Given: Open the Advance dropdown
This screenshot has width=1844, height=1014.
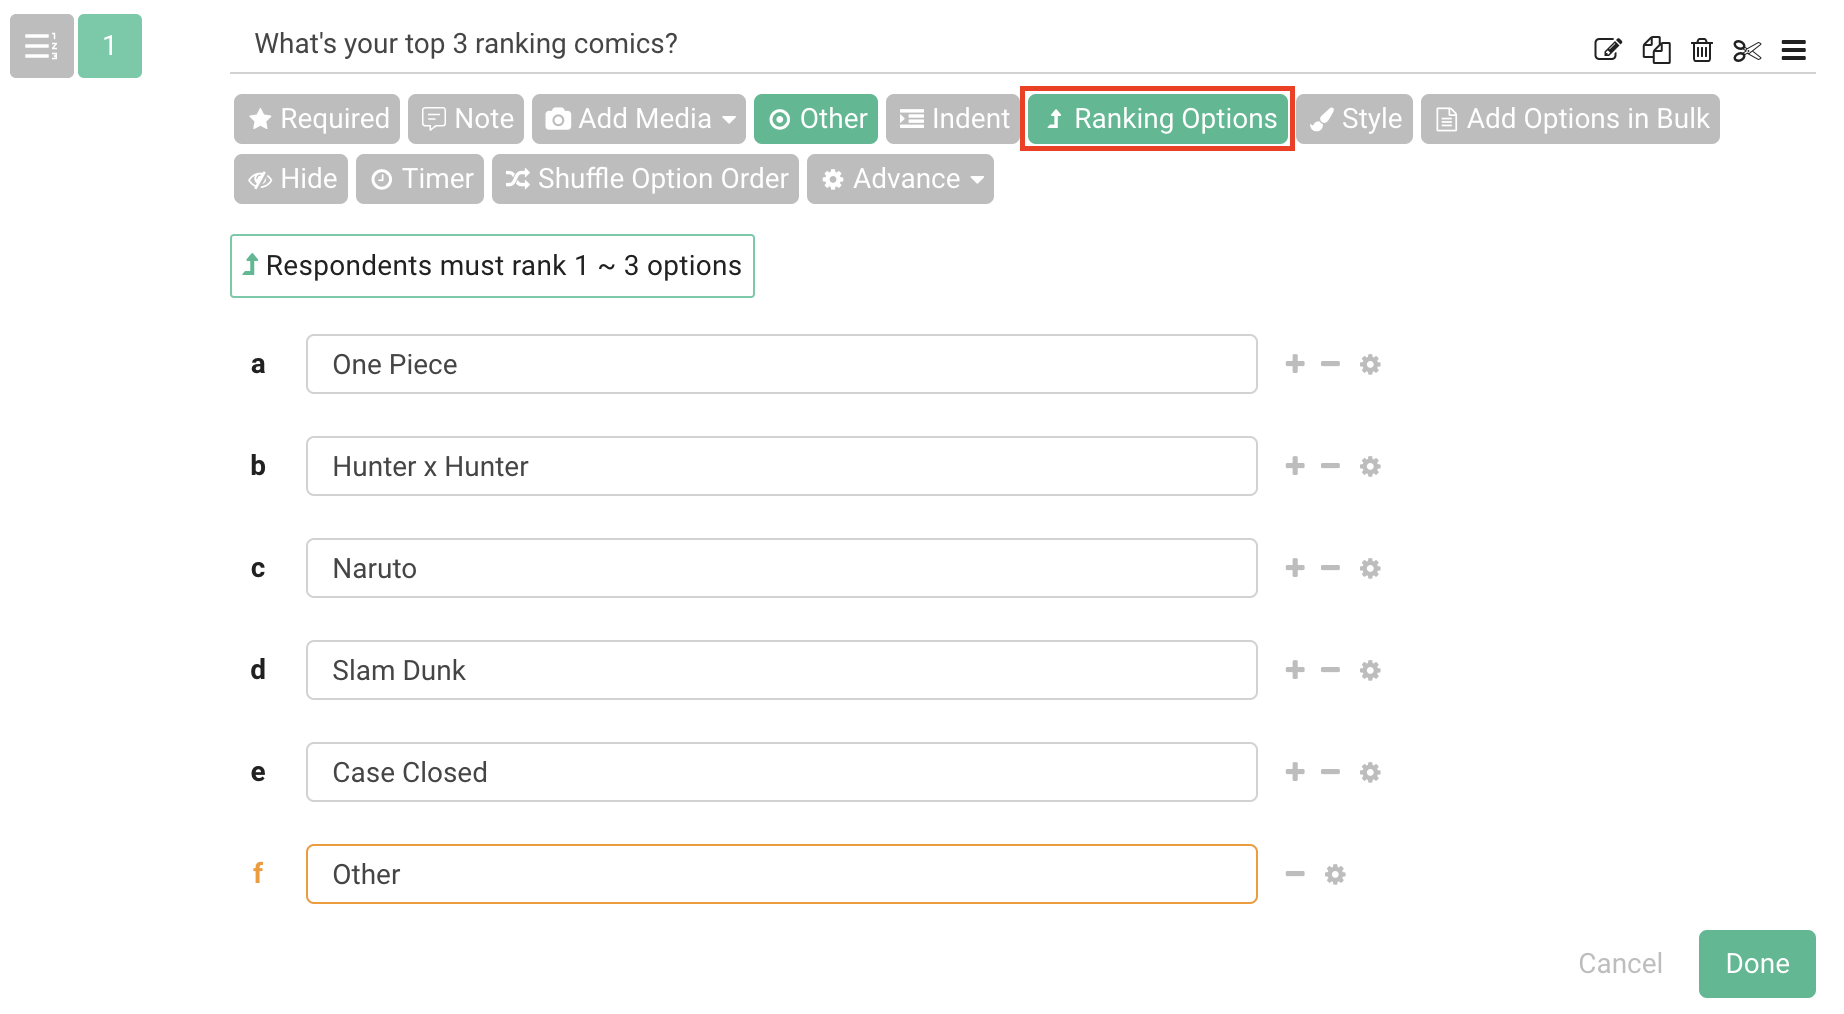Looking at the screenshot, I should pyautogui.click(x=899, y=179).
